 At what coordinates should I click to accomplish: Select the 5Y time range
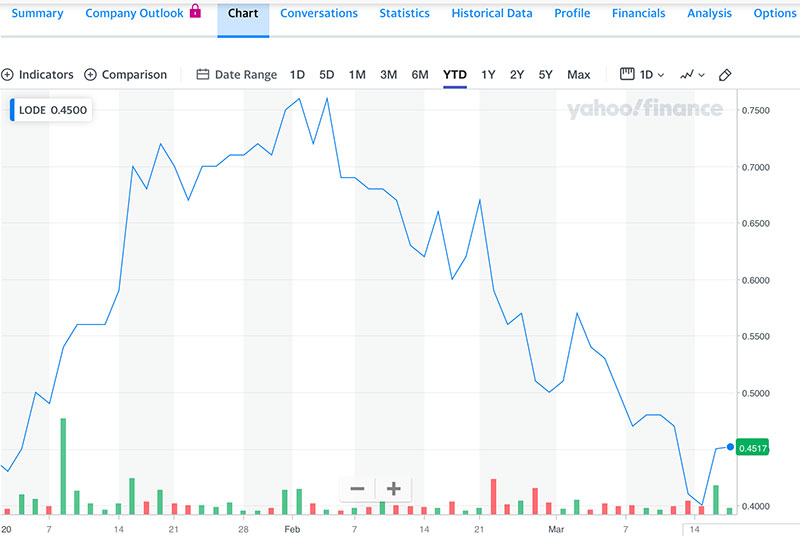click(545, 75)
